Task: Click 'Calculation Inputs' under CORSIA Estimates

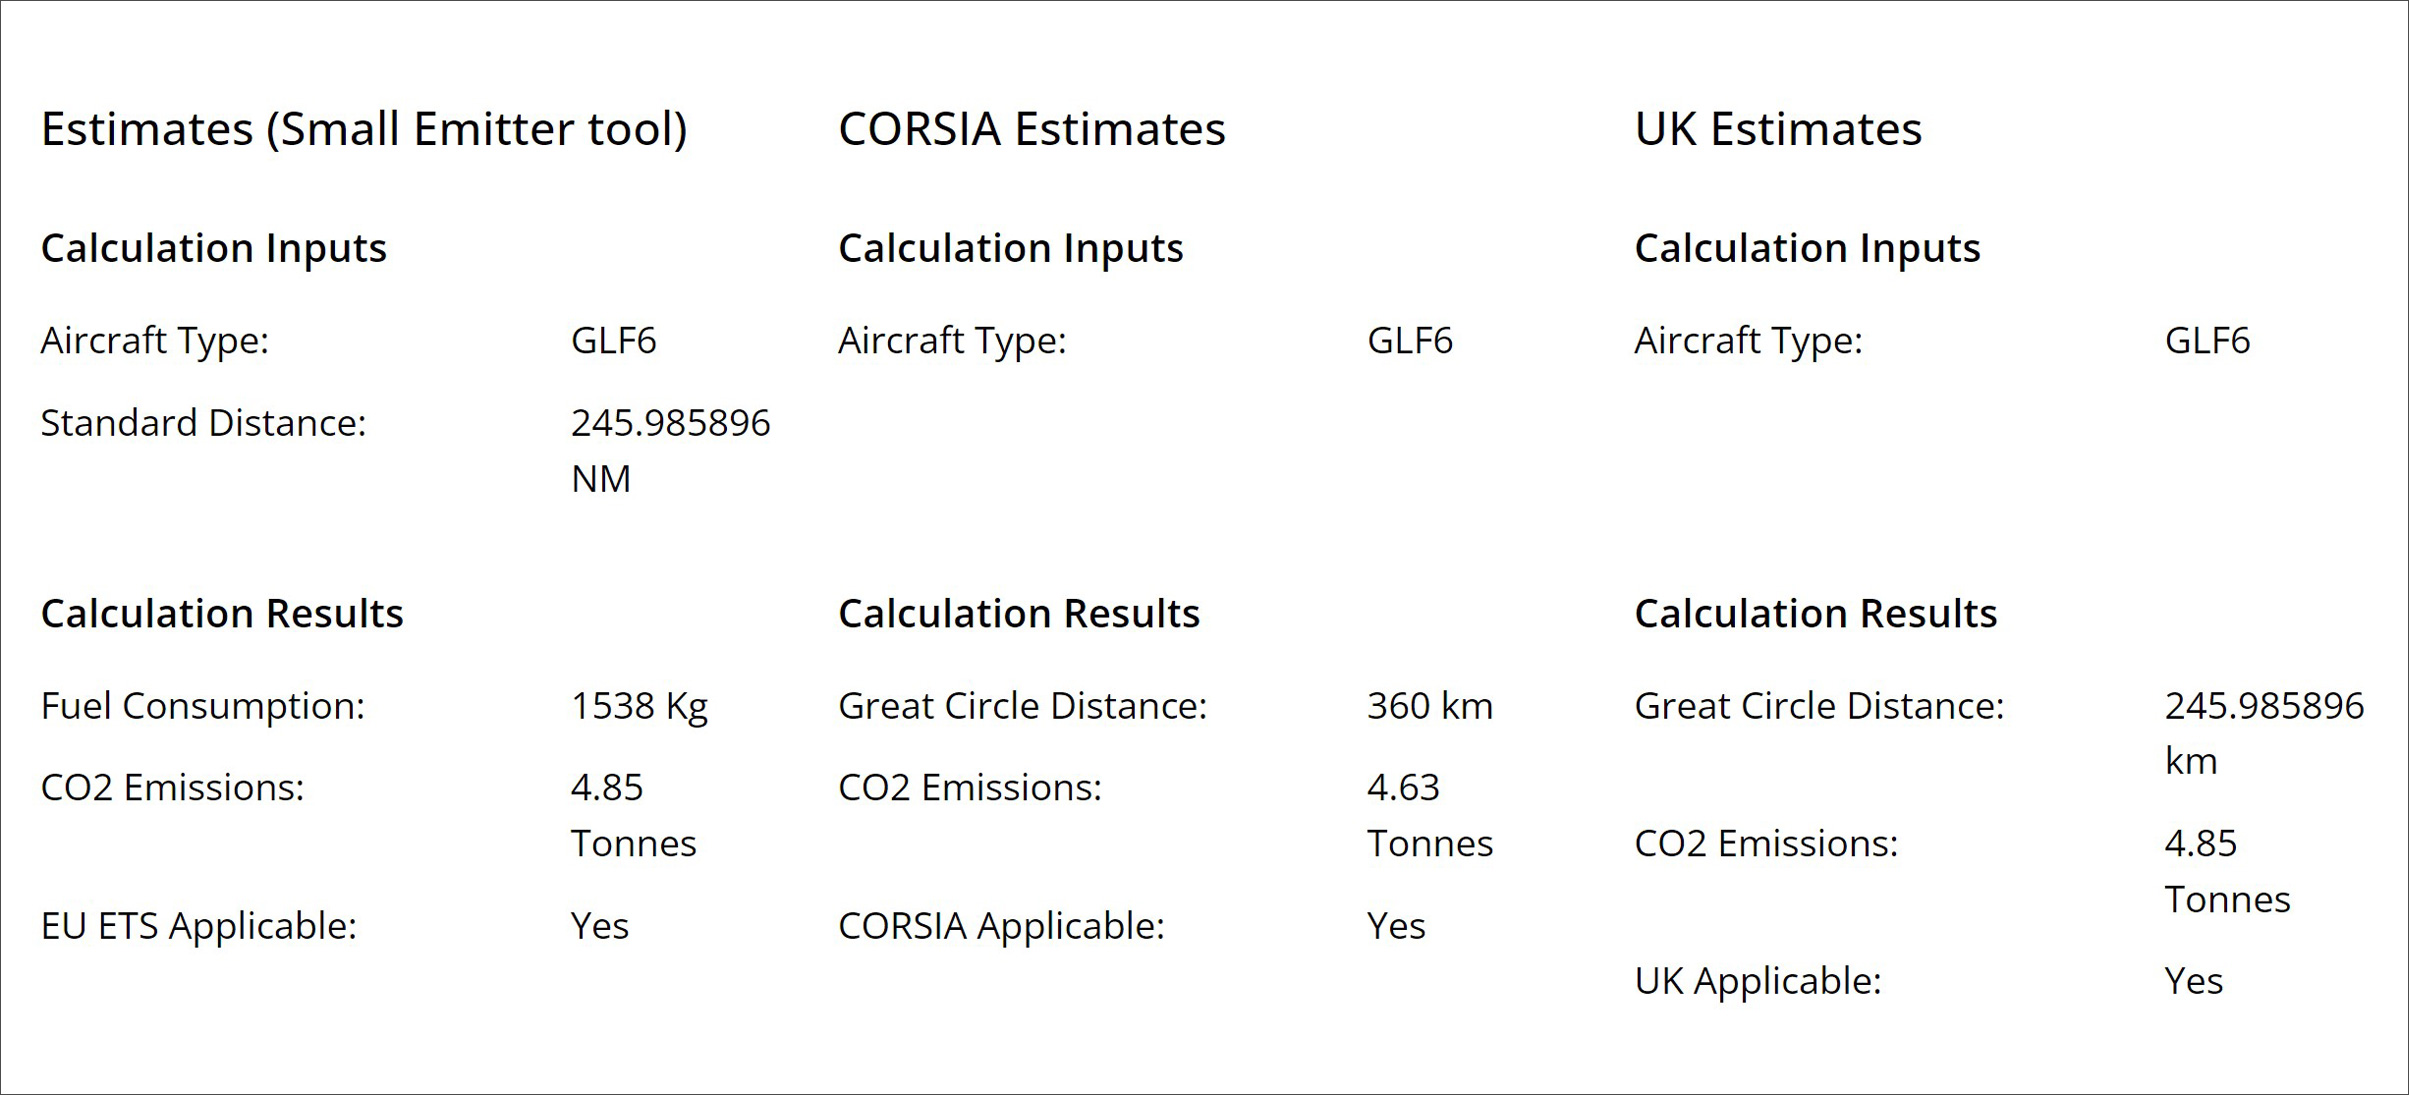Action: (1010, 248)
